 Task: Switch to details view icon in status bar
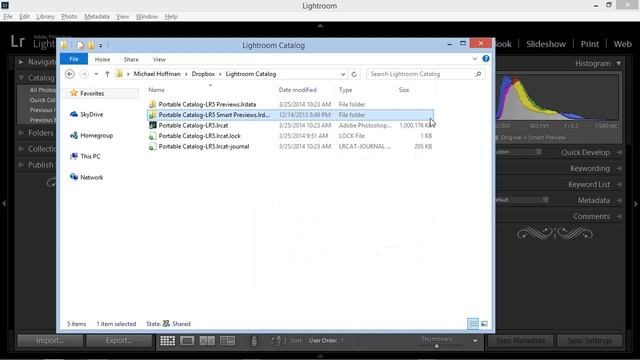coord(473,324)
